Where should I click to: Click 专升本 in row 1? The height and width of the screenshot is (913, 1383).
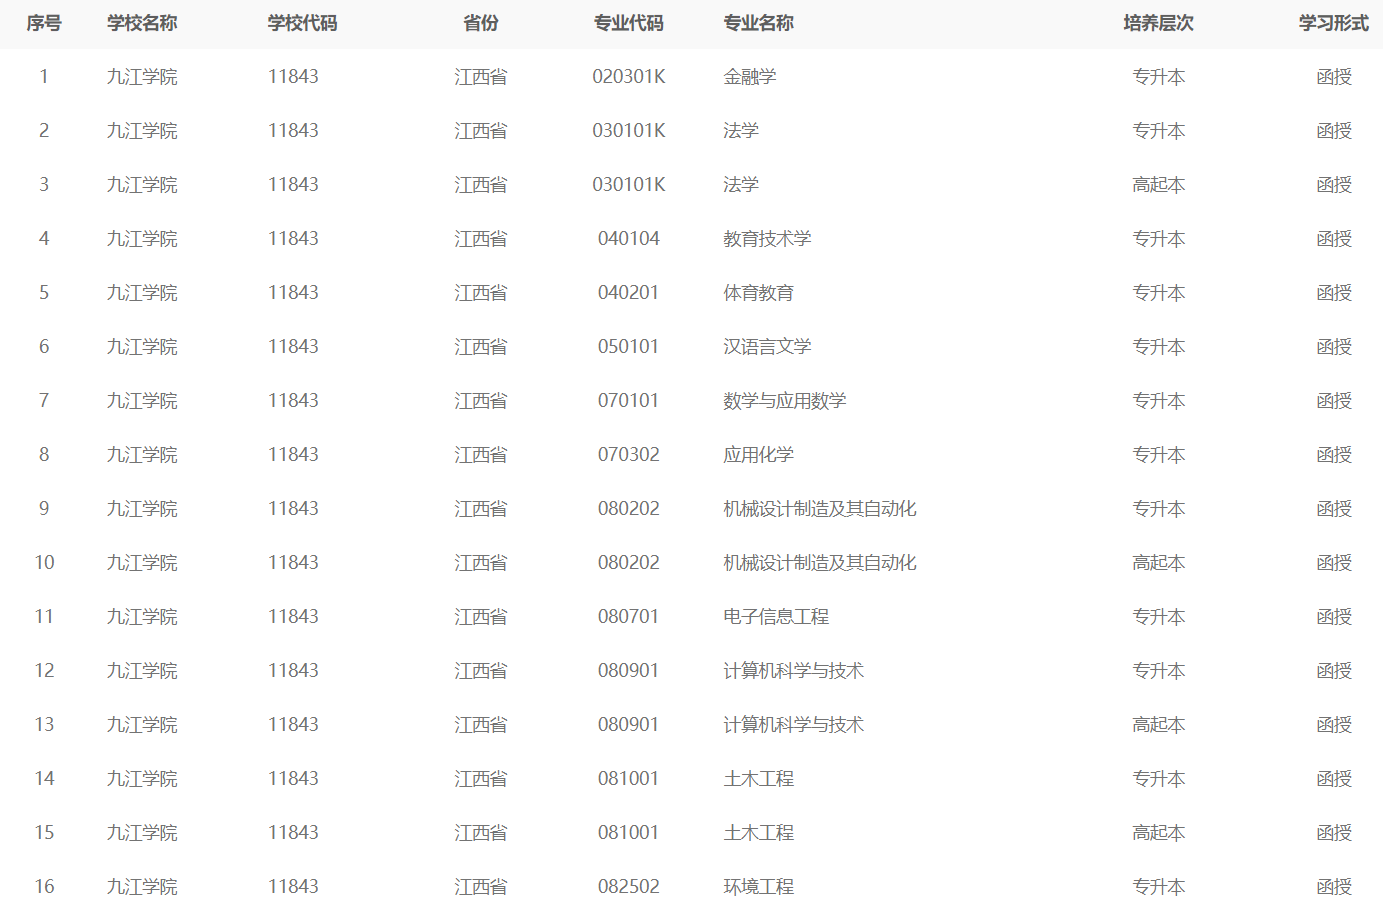(x=1159, y=77)
